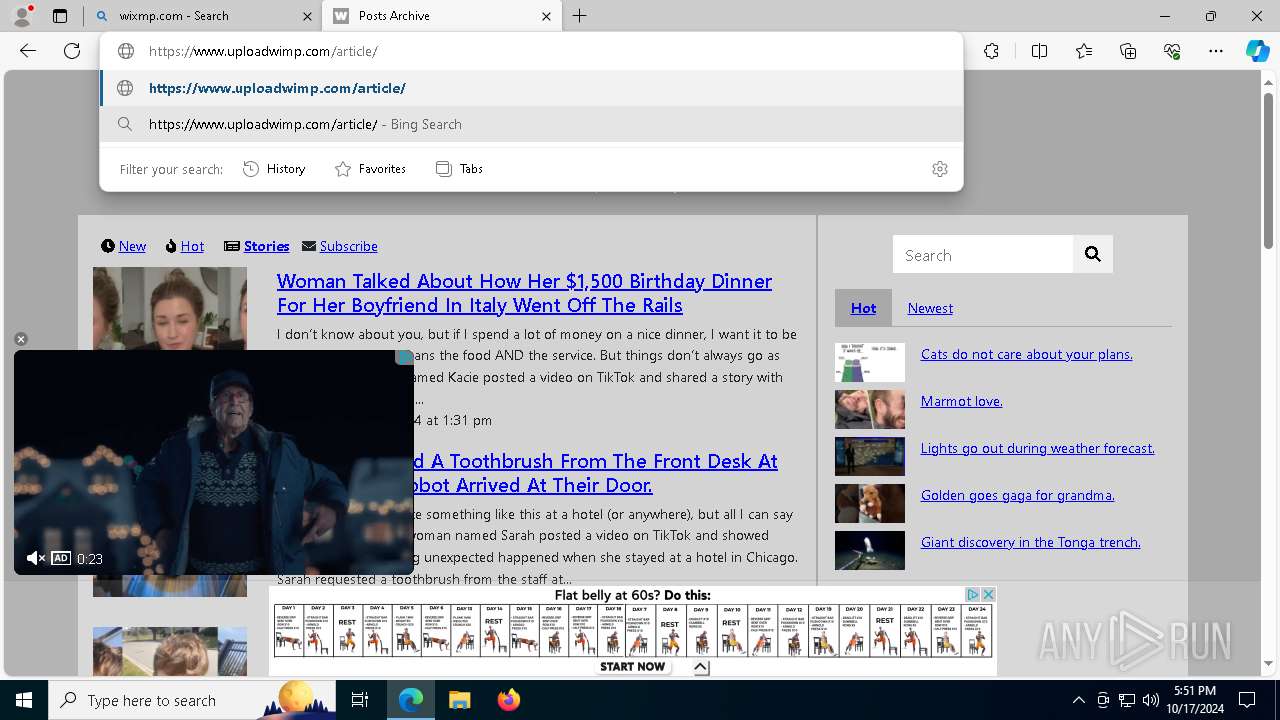Click the site search magnifier button
This screenshot has height=720, width=1280.
(x=1093, y=255)
